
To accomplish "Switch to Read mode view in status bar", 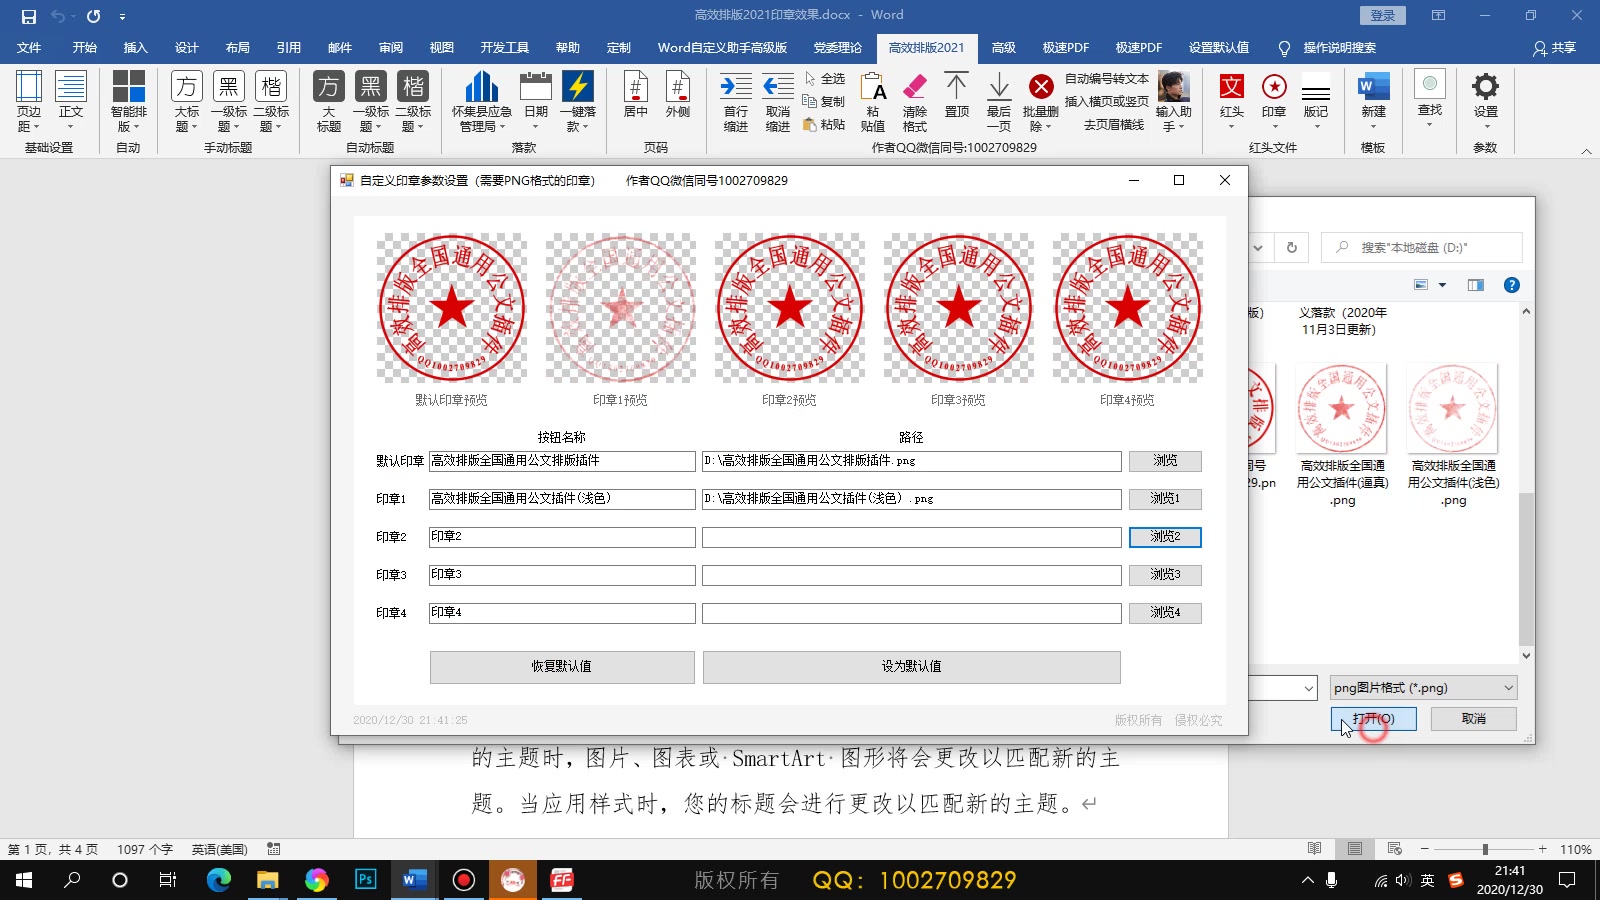I will point(1314,849).
